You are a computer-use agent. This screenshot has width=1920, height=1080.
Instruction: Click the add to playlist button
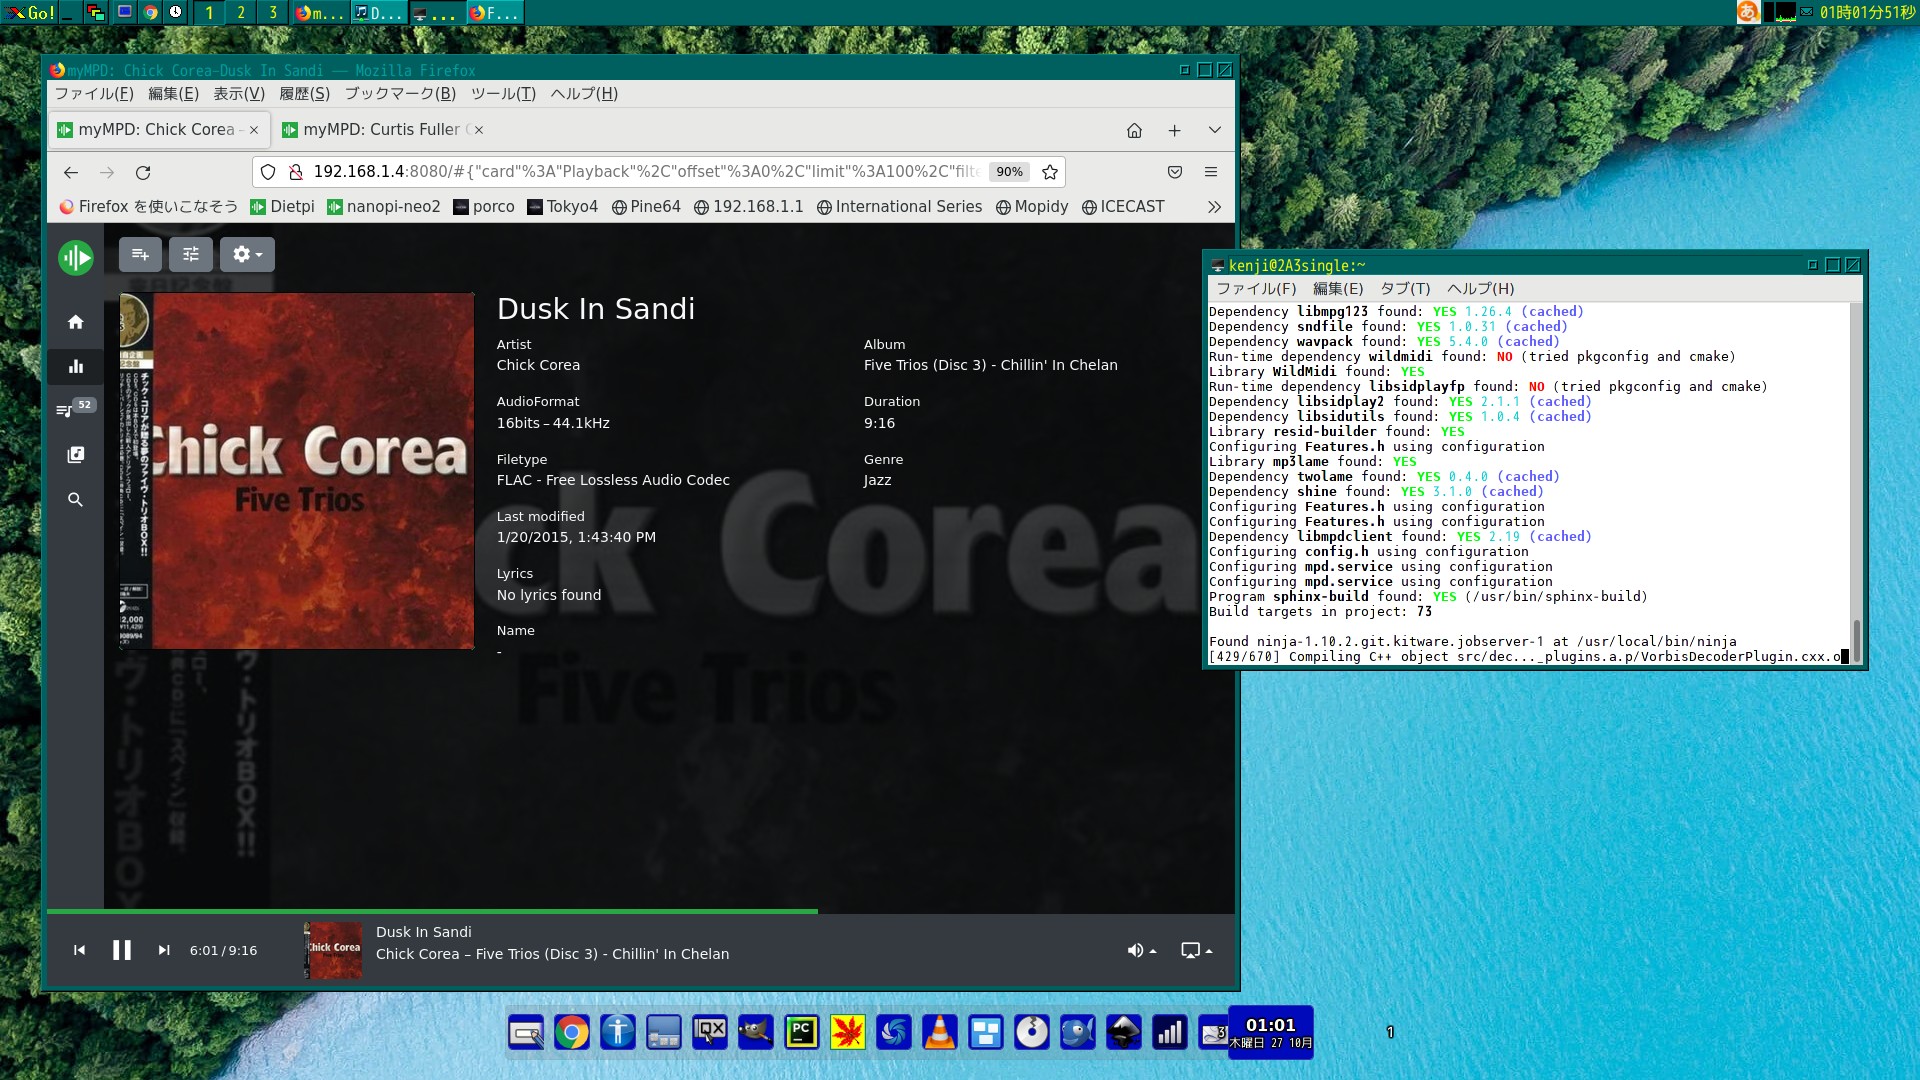(x=140, y=255)
